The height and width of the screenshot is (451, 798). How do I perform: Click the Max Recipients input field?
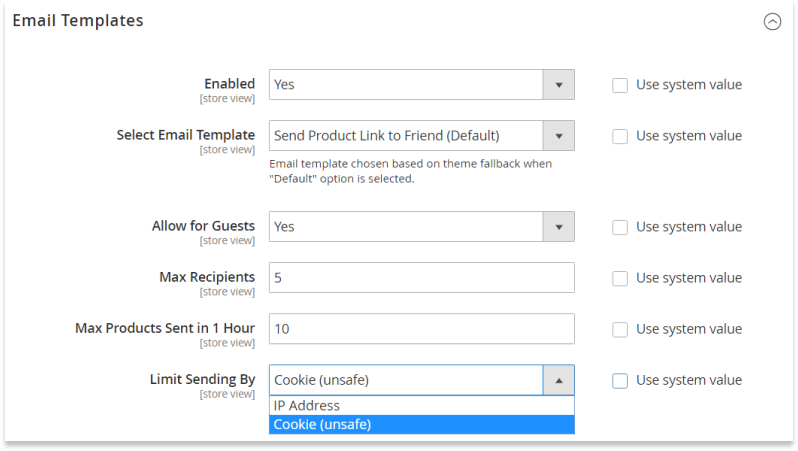[422, 277]
